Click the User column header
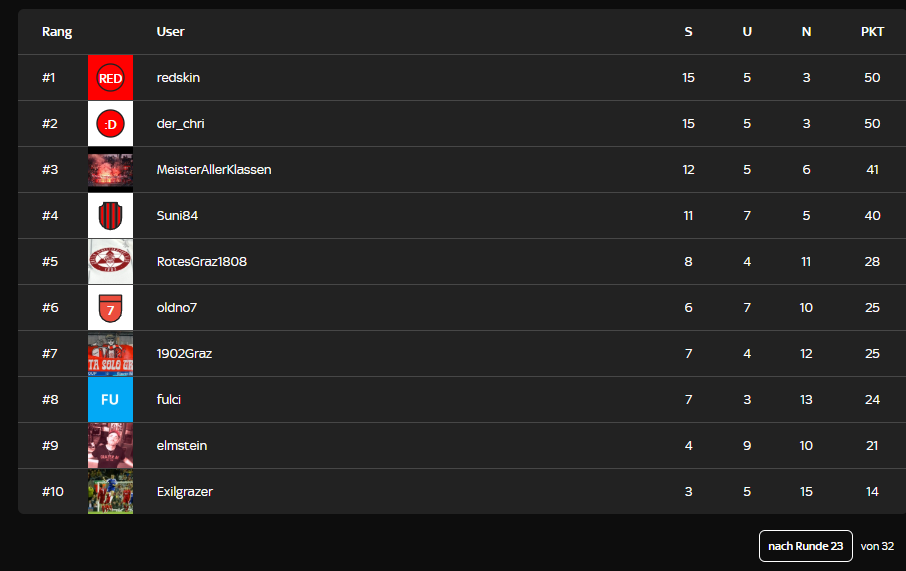Image resolution: width=906 pixels, height=571 pixels. tap(170, 32)
